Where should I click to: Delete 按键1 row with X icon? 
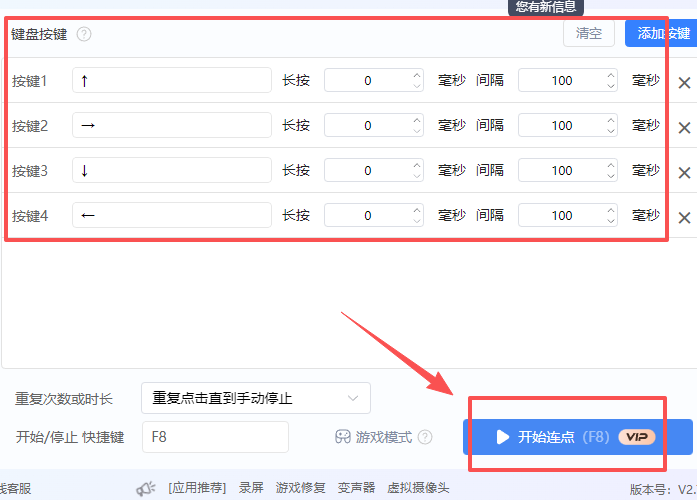pyautogui.click(x=685, y=83)
